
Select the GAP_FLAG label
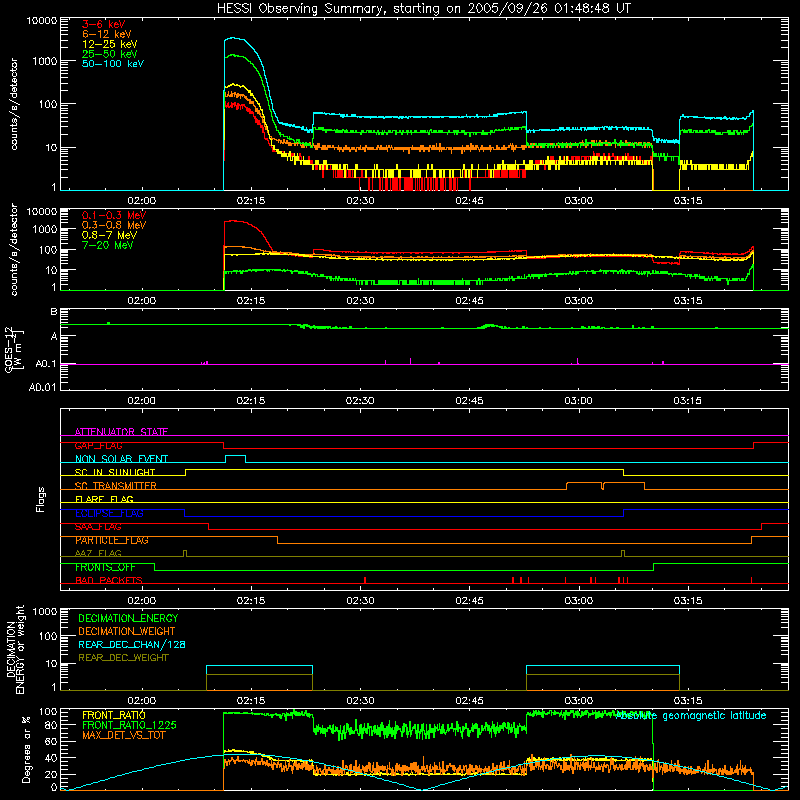98,445
